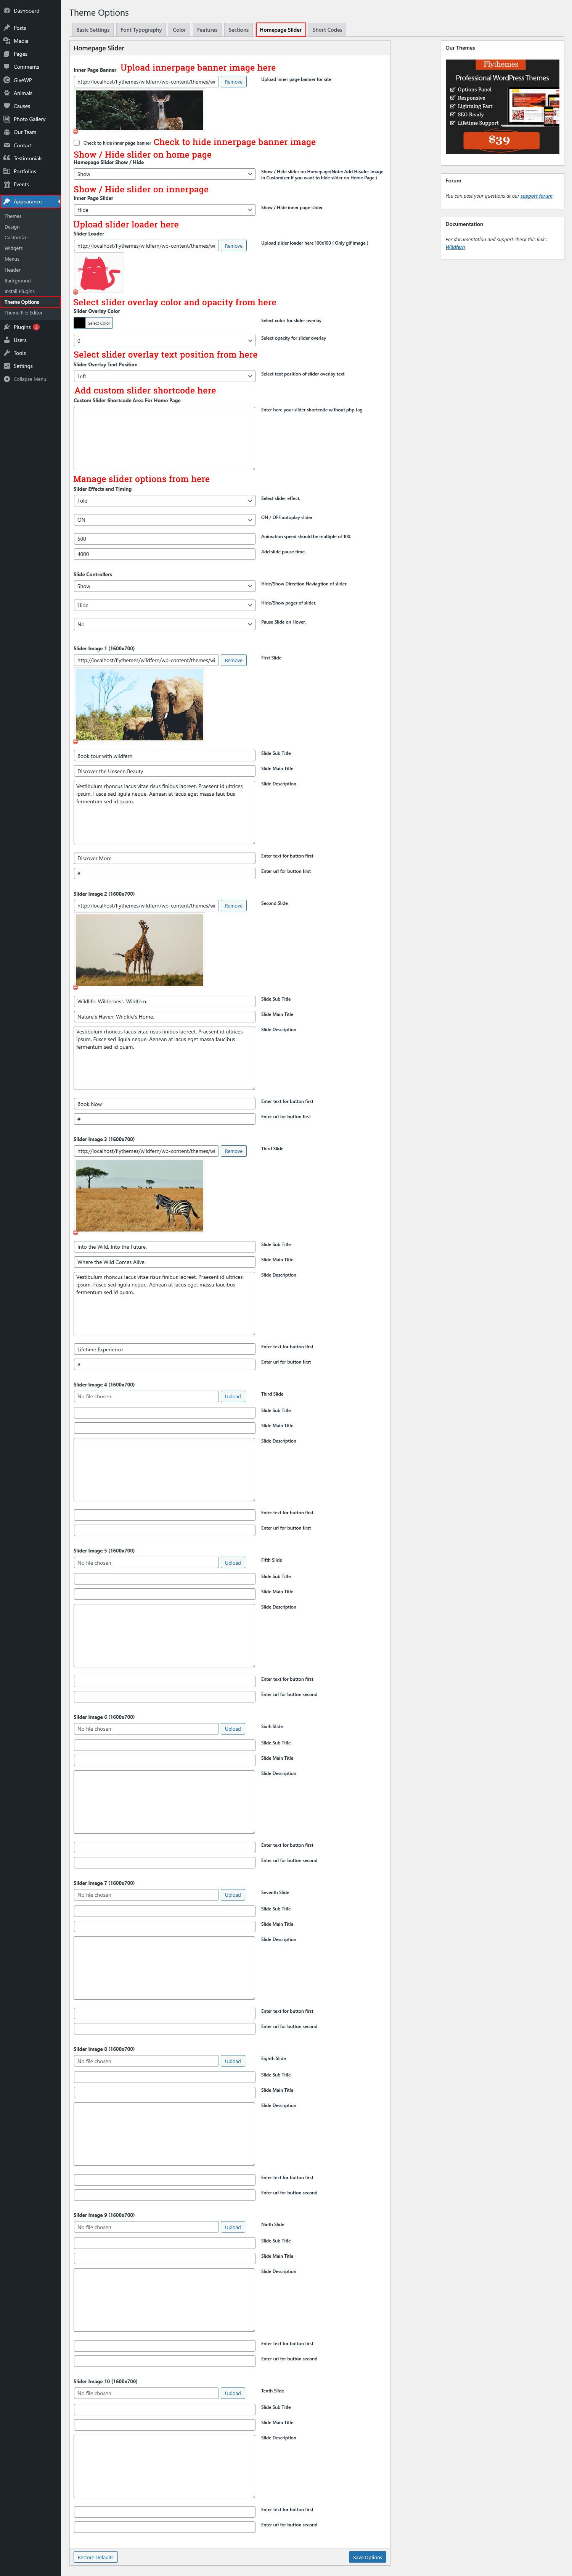Click the black Slider Overlay Color swatch

(79, 323)
